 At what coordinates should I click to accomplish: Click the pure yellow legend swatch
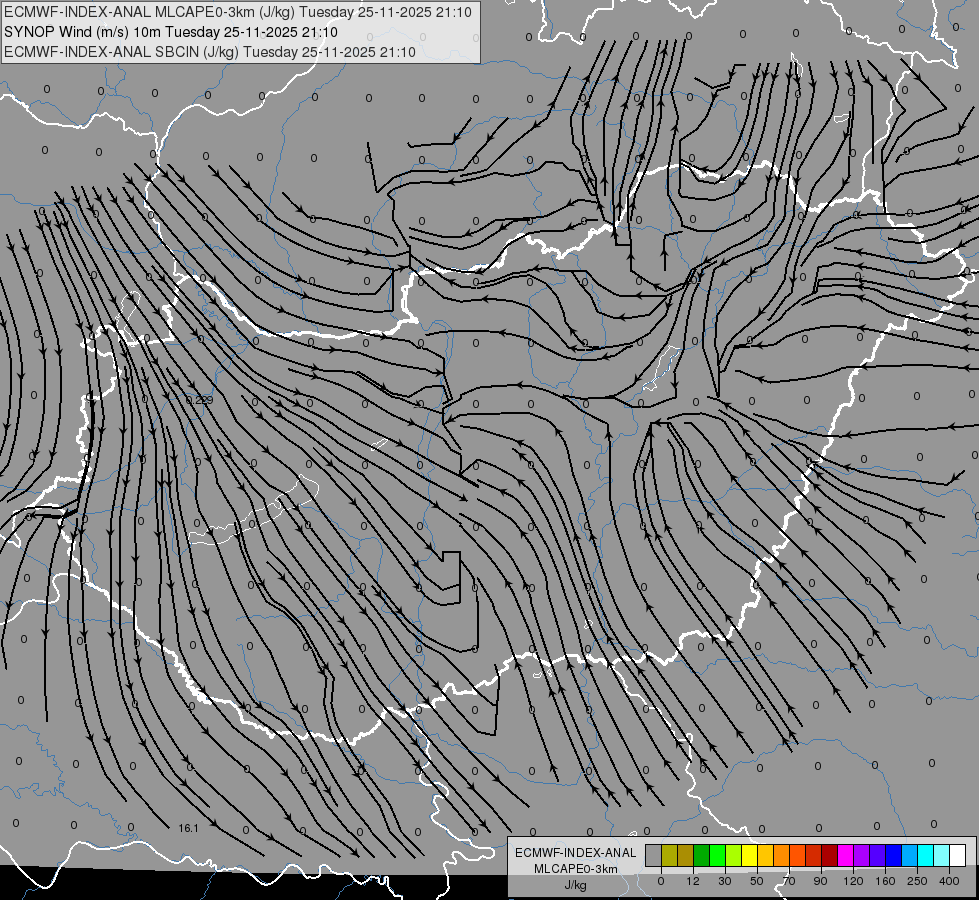coord(750,855)
